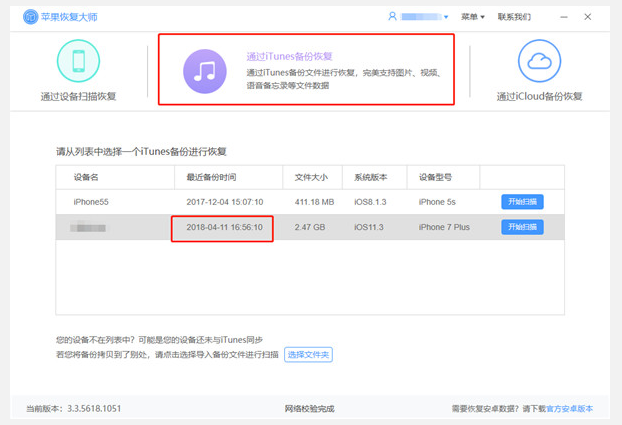Click the 最近备份时间 column header
622x425 pixels.
tap(211, 177)
